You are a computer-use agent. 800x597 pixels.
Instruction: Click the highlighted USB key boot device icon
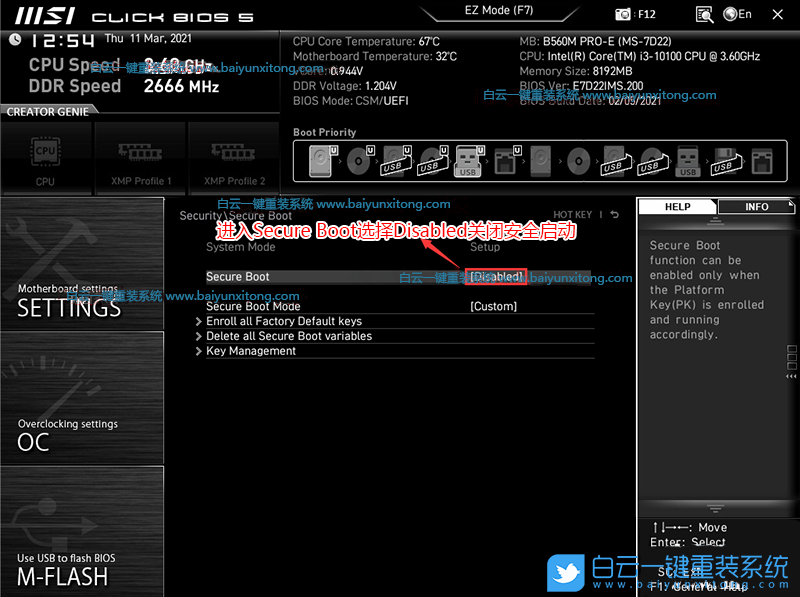[467, 161]
